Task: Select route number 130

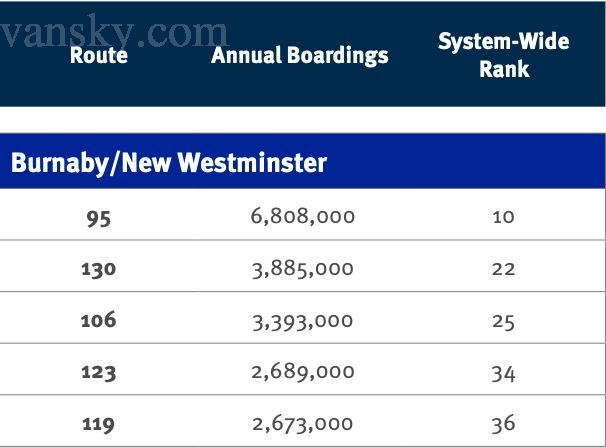Action: click(98, 268)
